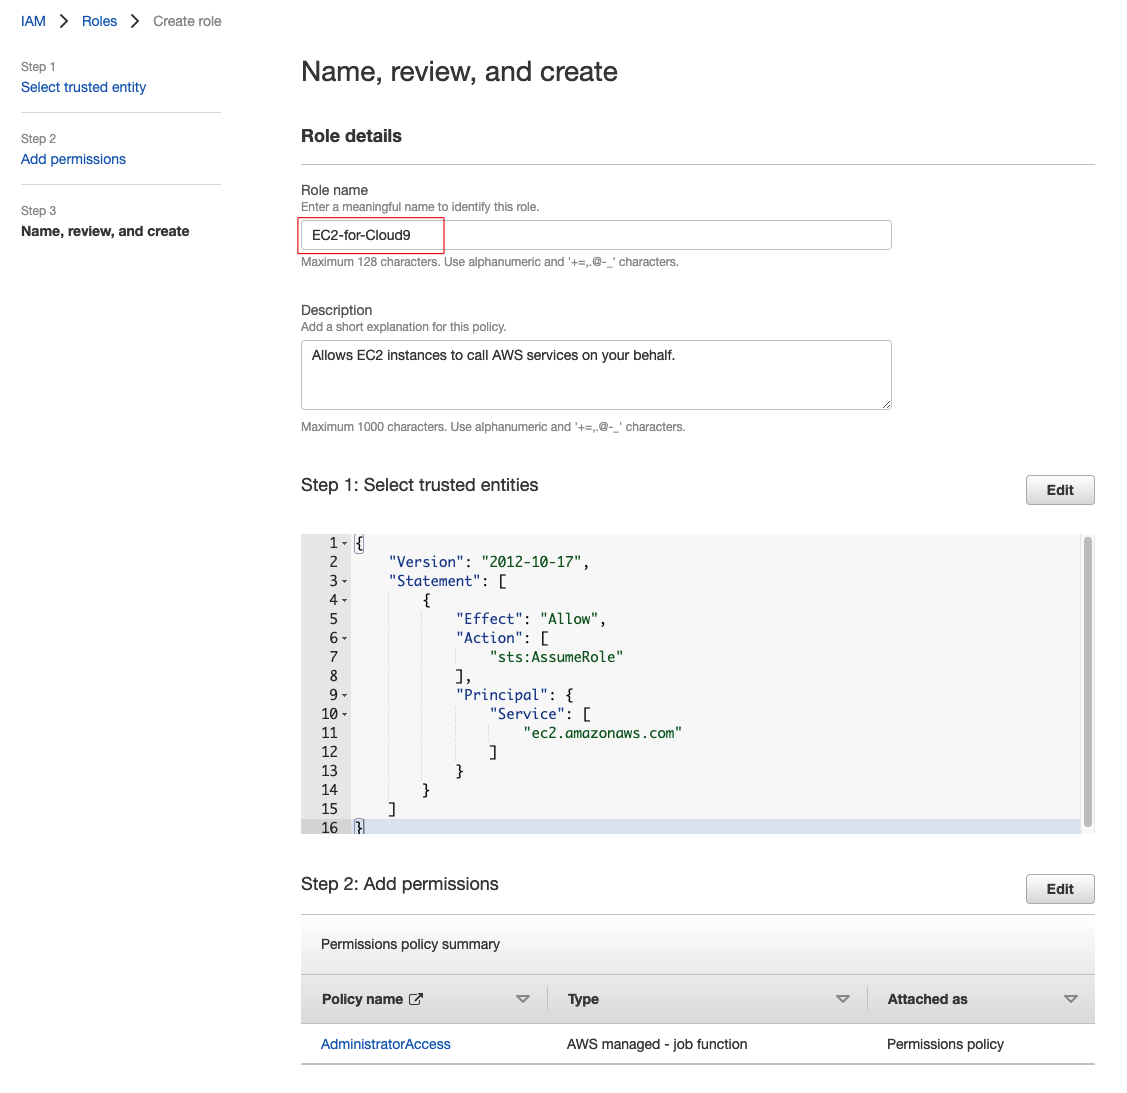Open Add permissions step link
This screenshot has width=1127, height=1093.
pyautogui.click(x=73, y=159)
